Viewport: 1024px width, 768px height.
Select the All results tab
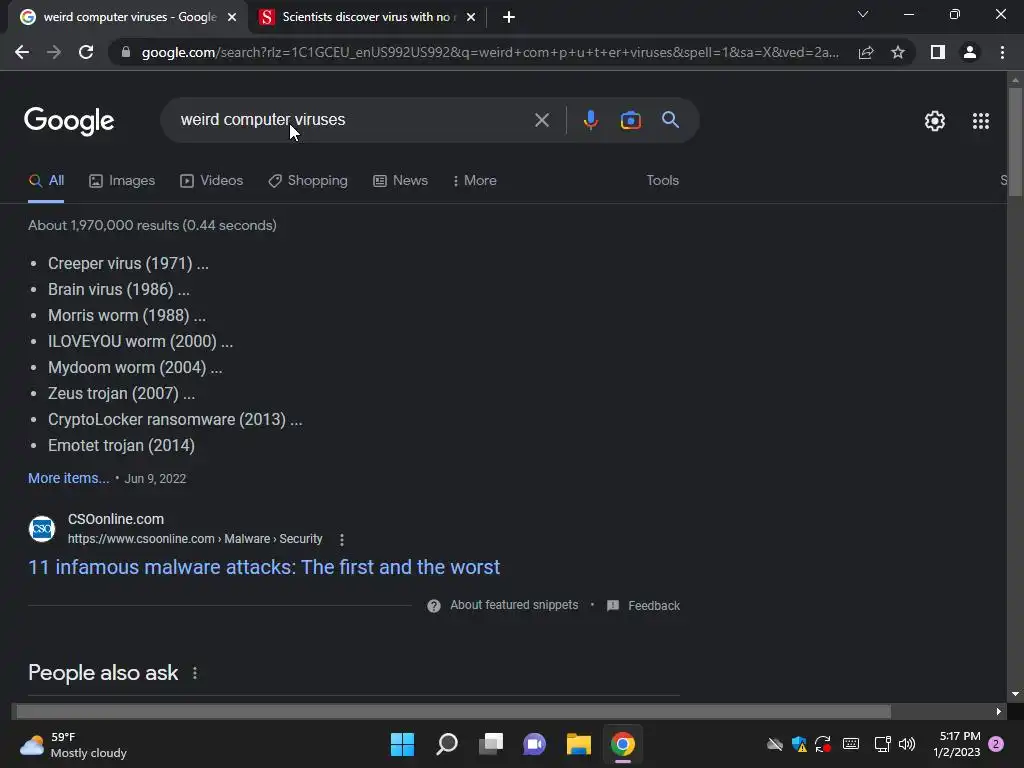tap(46, 181)
